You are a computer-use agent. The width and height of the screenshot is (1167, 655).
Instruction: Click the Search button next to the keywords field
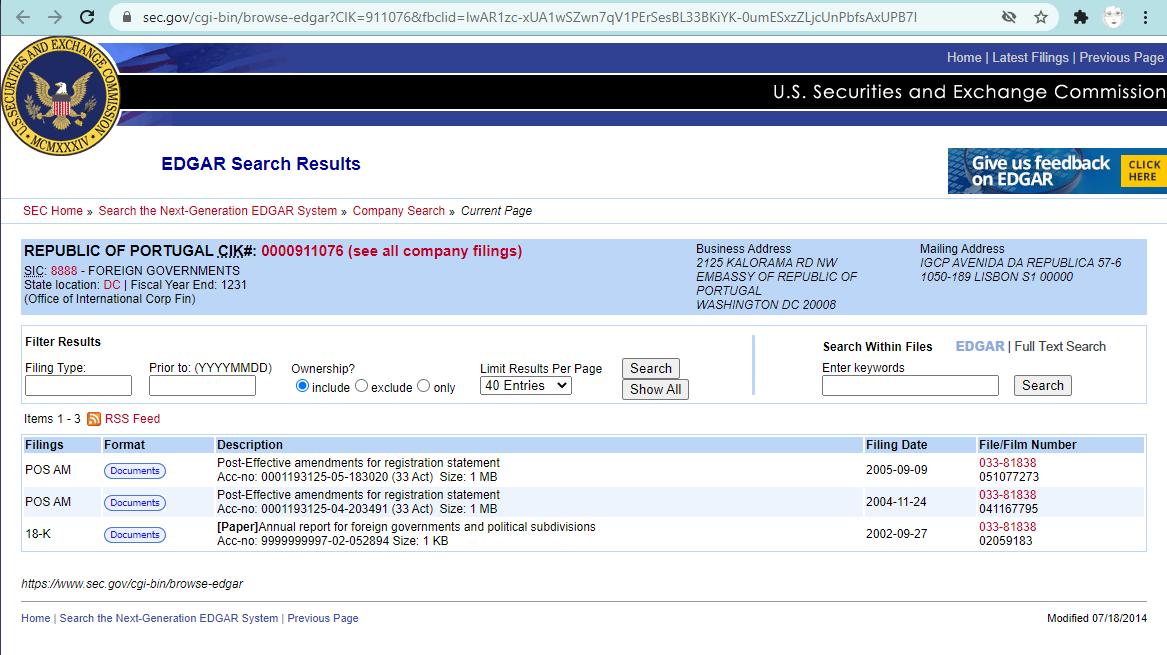coord(1042,386)
